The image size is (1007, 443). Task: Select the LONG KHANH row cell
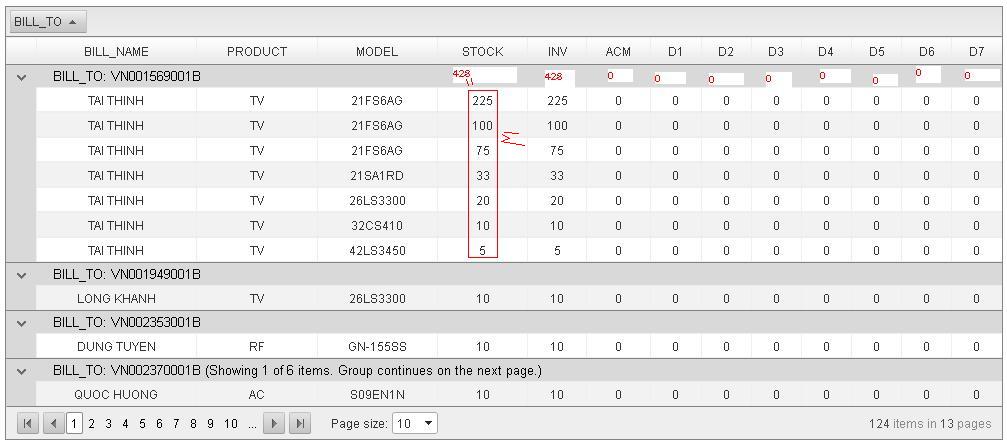click(x=116, y=299)
